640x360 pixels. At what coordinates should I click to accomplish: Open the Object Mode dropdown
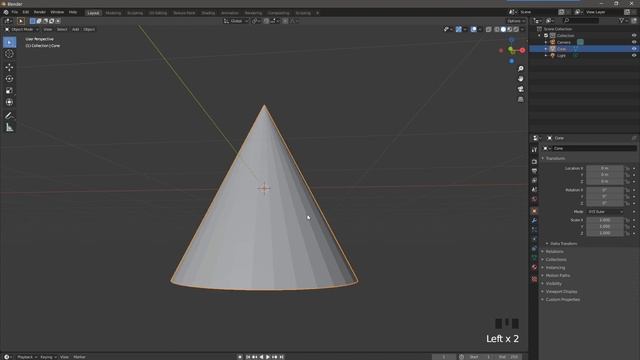coord(22,29)
